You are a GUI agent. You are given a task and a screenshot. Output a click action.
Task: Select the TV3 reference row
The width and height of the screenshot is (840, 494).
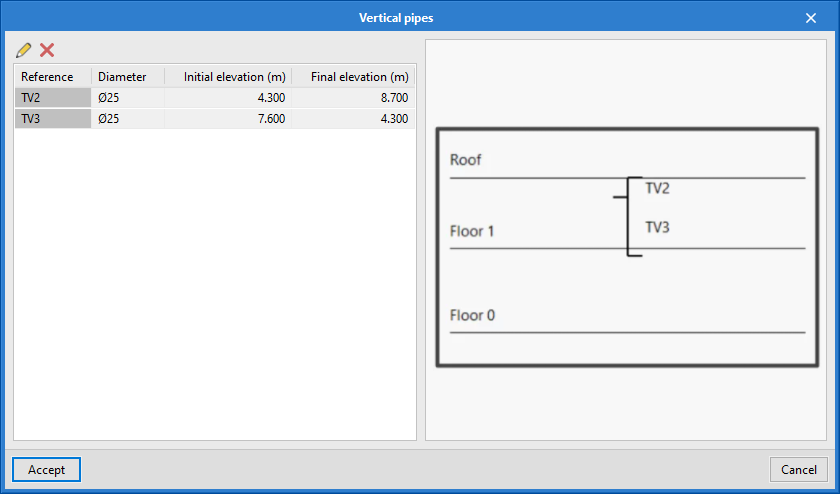pos(52,119)
